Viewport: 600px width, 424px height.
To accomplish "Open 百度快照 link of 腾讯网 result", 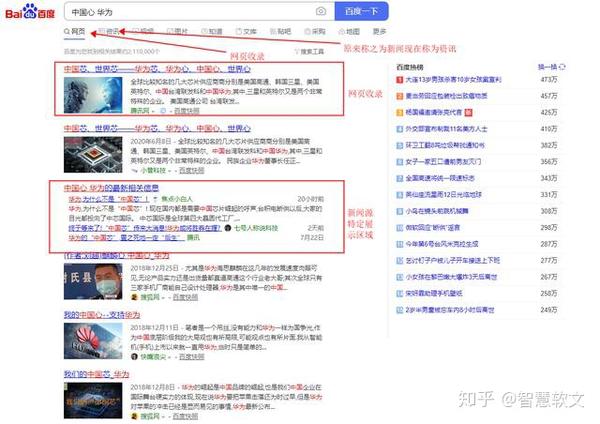I will (x=187, y=111).
